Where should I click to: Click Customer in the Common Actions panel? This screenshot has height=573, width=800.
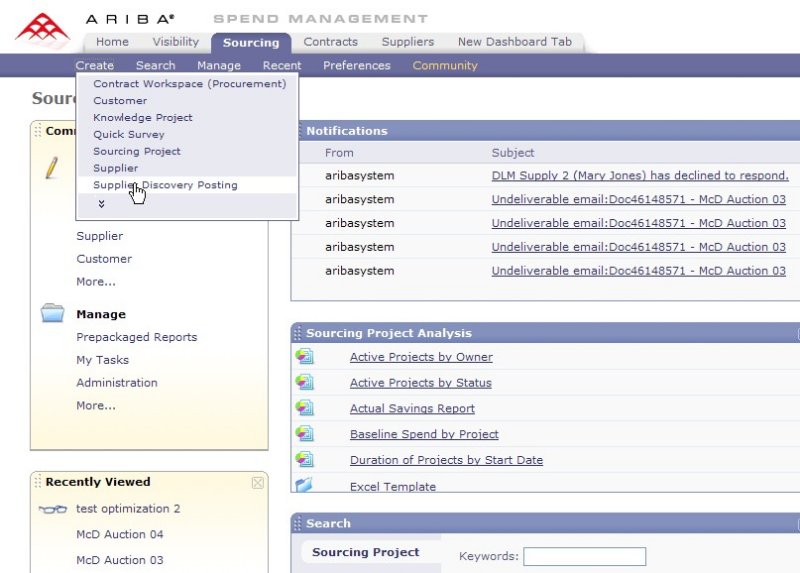104,259
